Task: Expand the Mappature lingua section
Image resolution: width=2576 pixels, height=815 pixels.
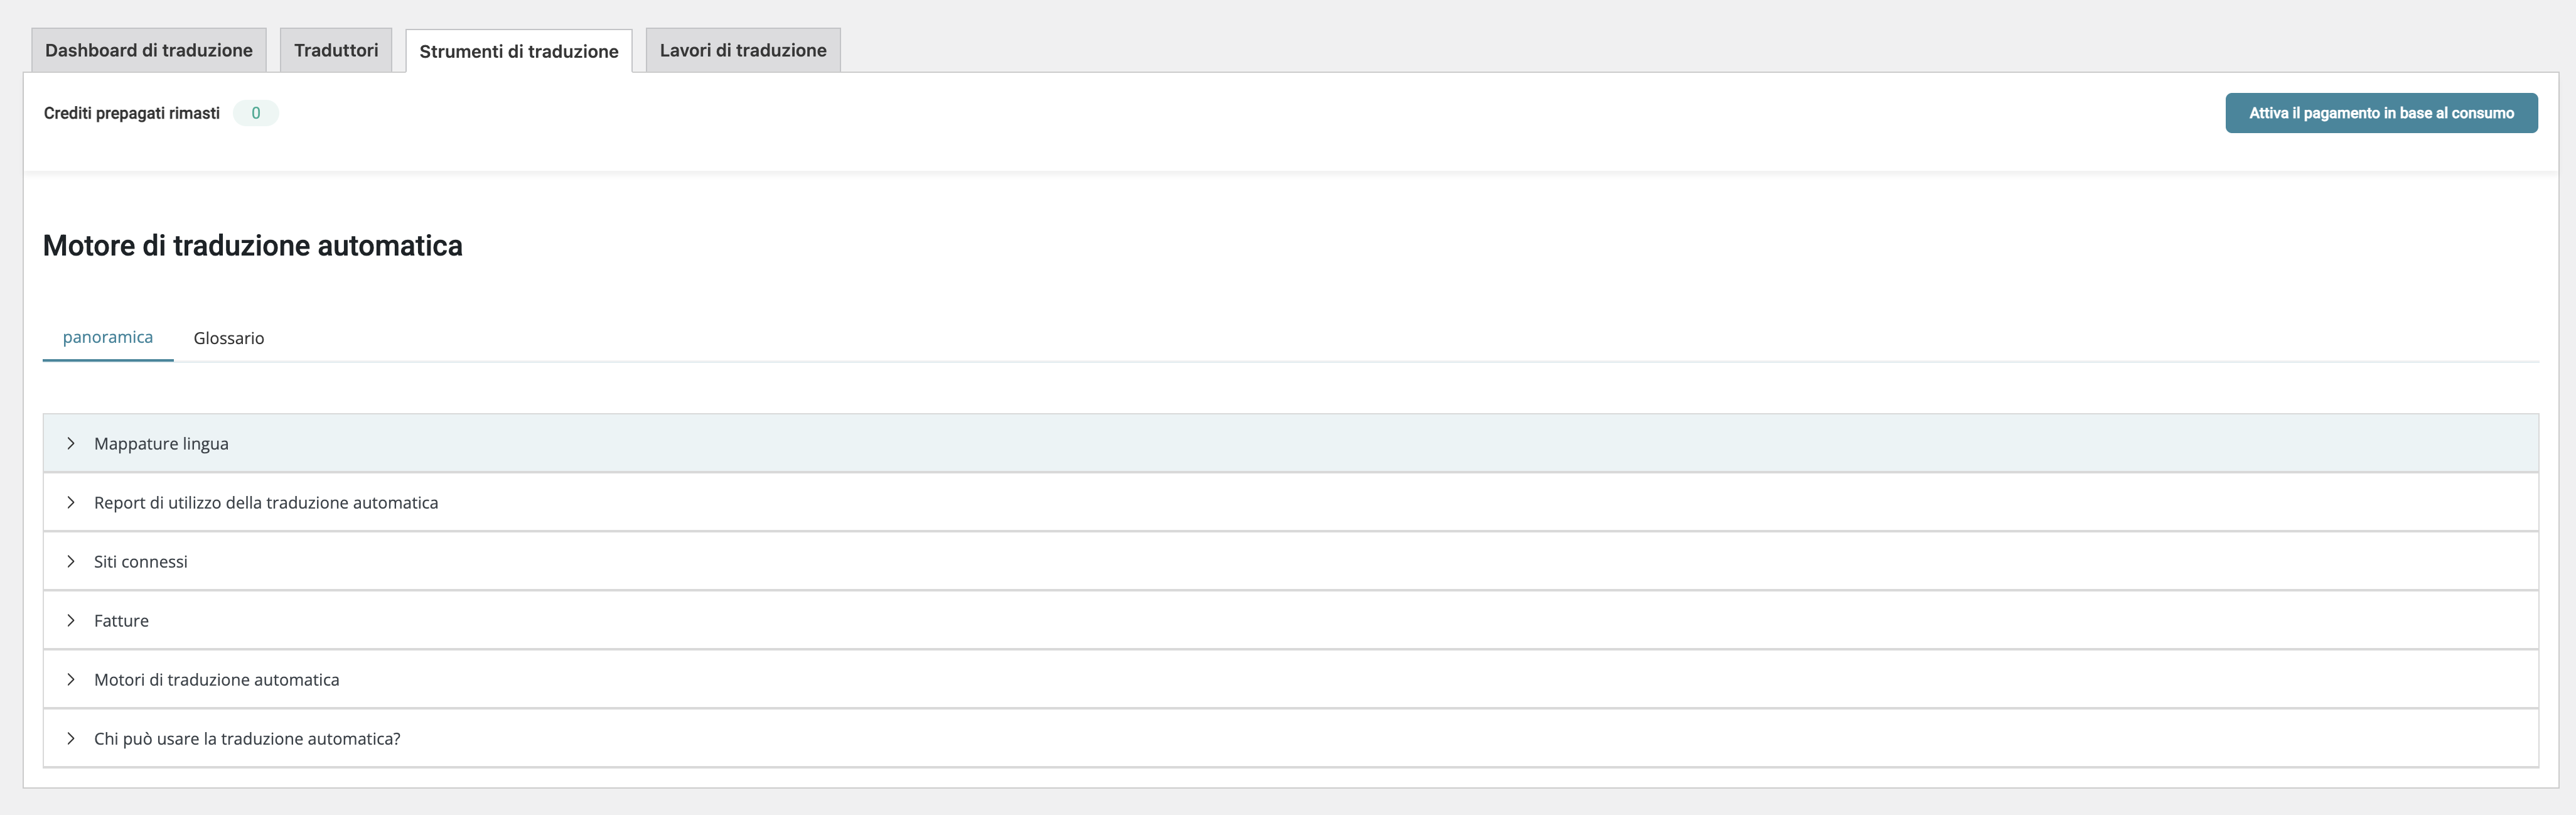Action: pos(1290,443)
